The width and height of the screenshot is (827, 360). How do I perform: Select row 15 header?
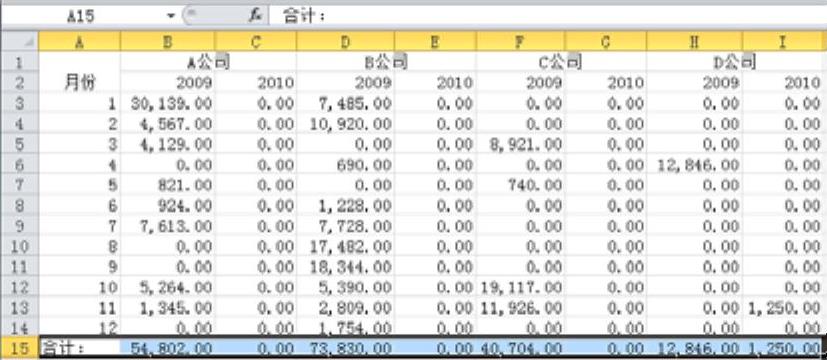coord(20,348)
